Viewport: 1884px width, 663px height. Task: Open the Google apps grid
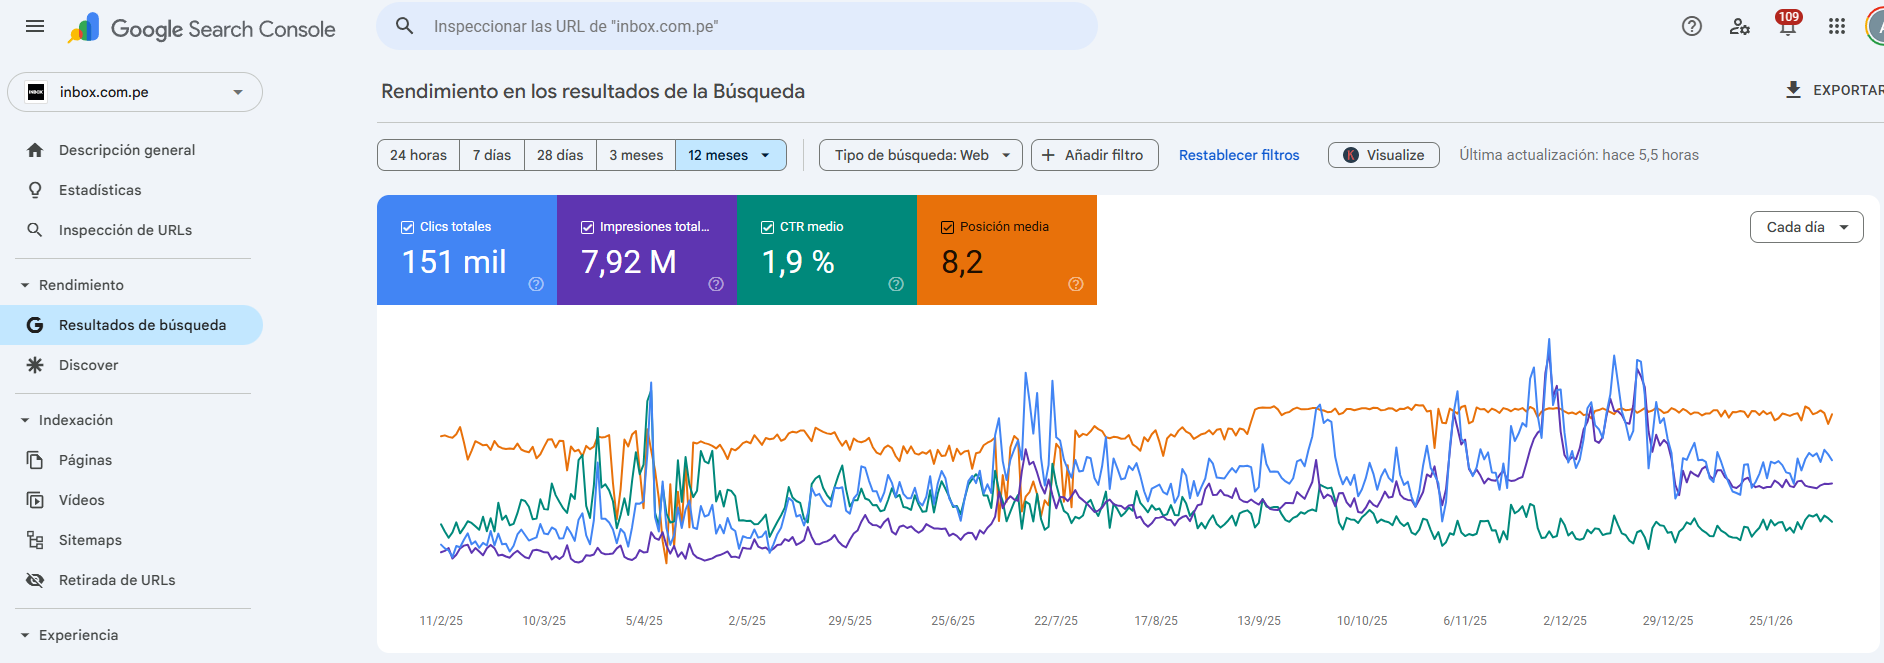pyautogui.click(x=1836, y=27)
